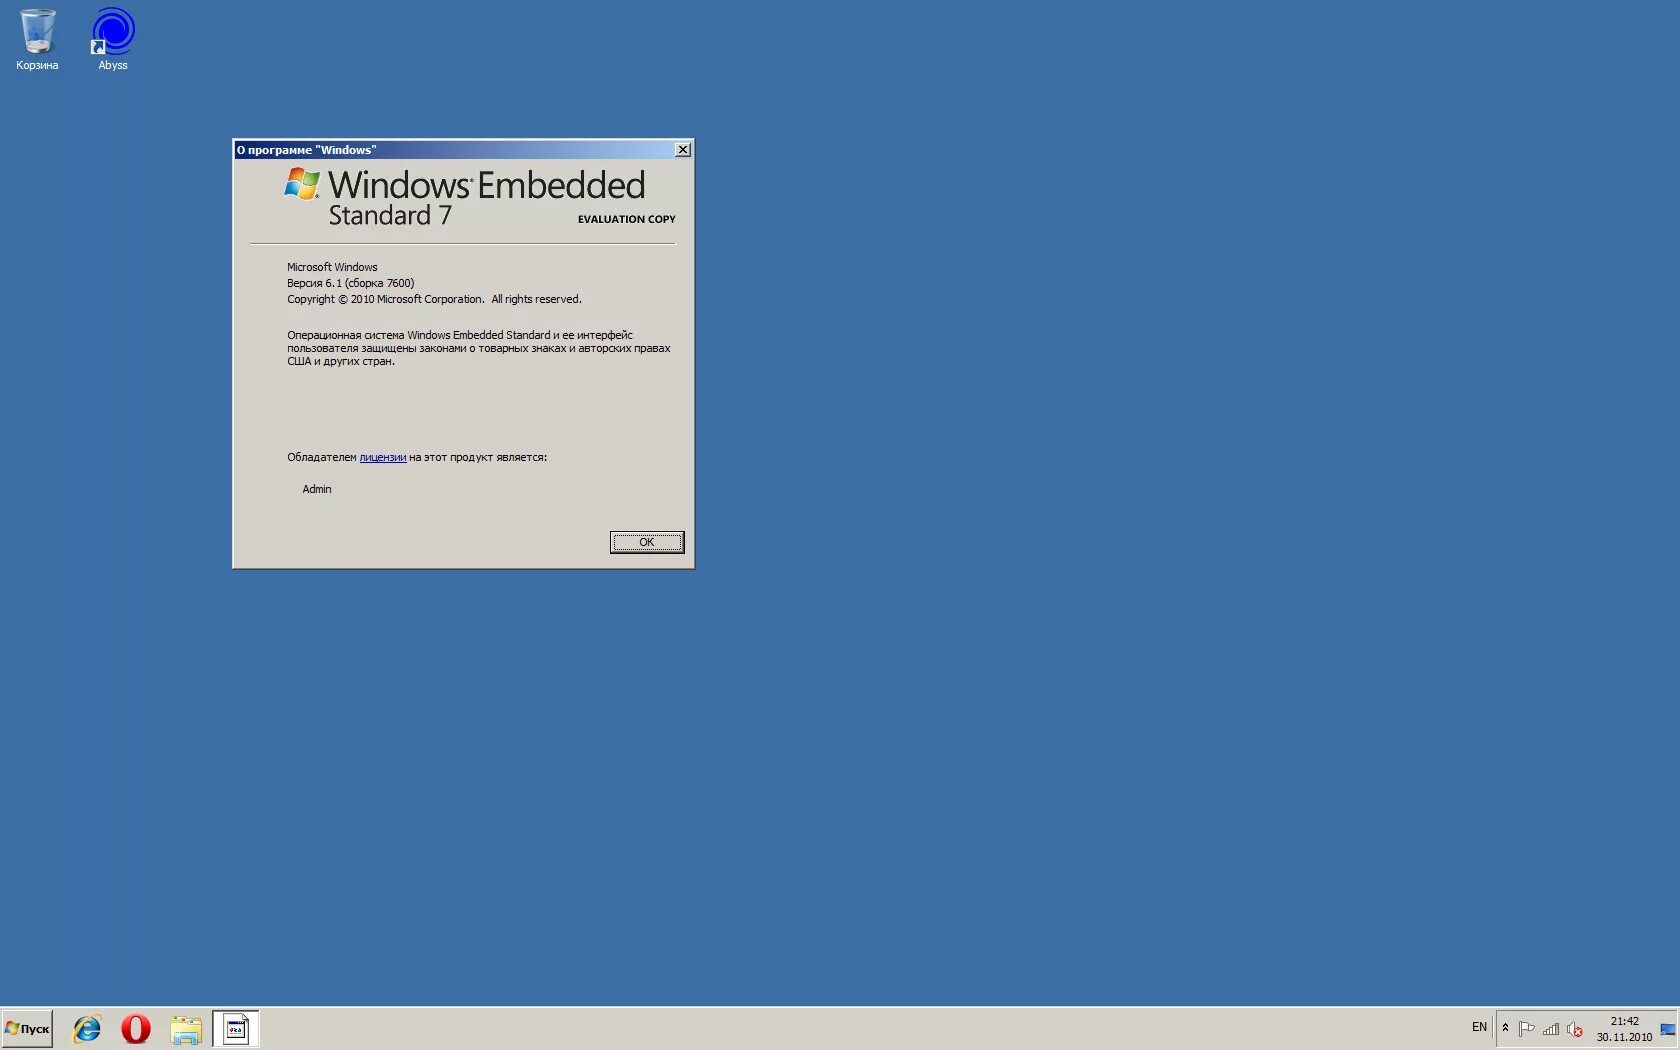Launch Opera browser from the taskbar
Screen dimensions: 1680x1050
click(136, 1029)
